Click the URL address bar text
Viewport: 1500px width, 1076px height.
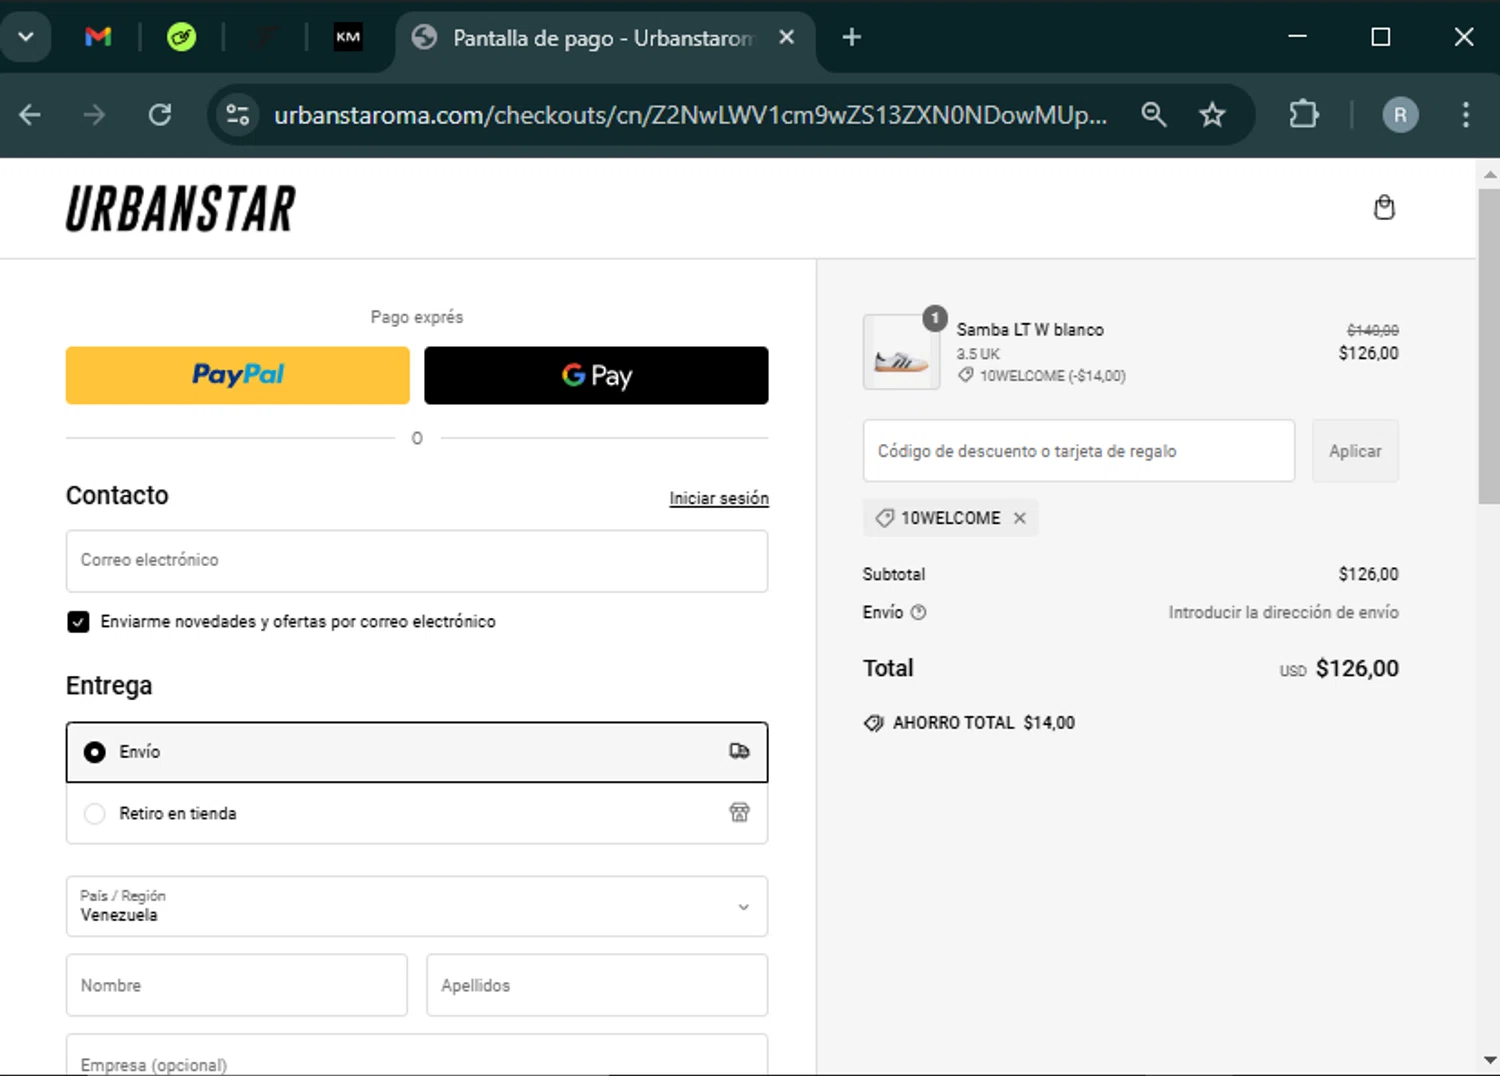click(x=690, y=115)
